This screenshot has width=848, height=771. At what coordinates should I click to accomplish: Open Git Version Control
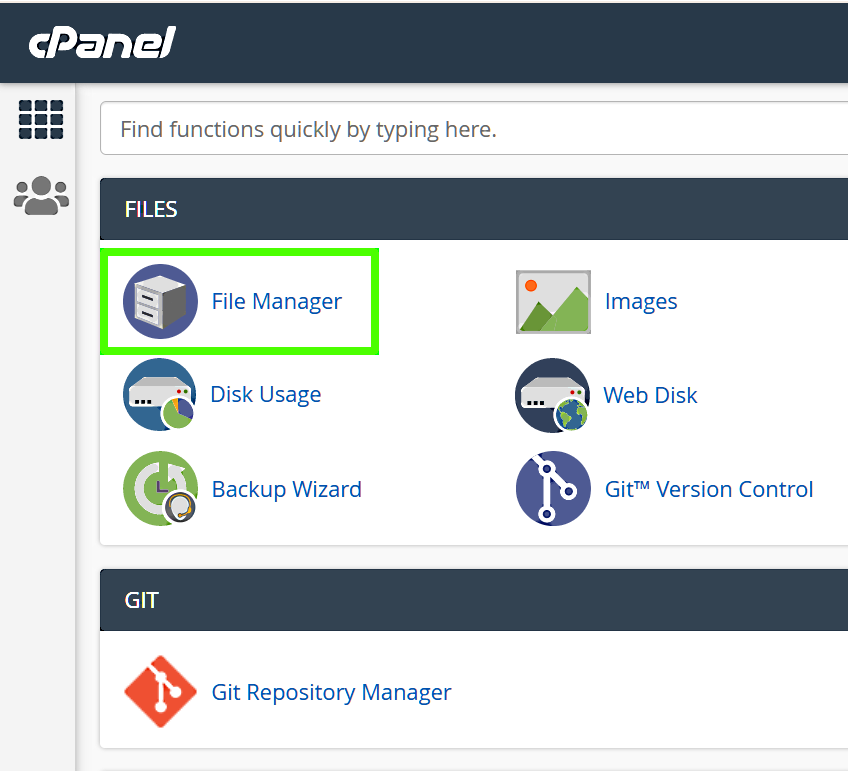(709, 489)
